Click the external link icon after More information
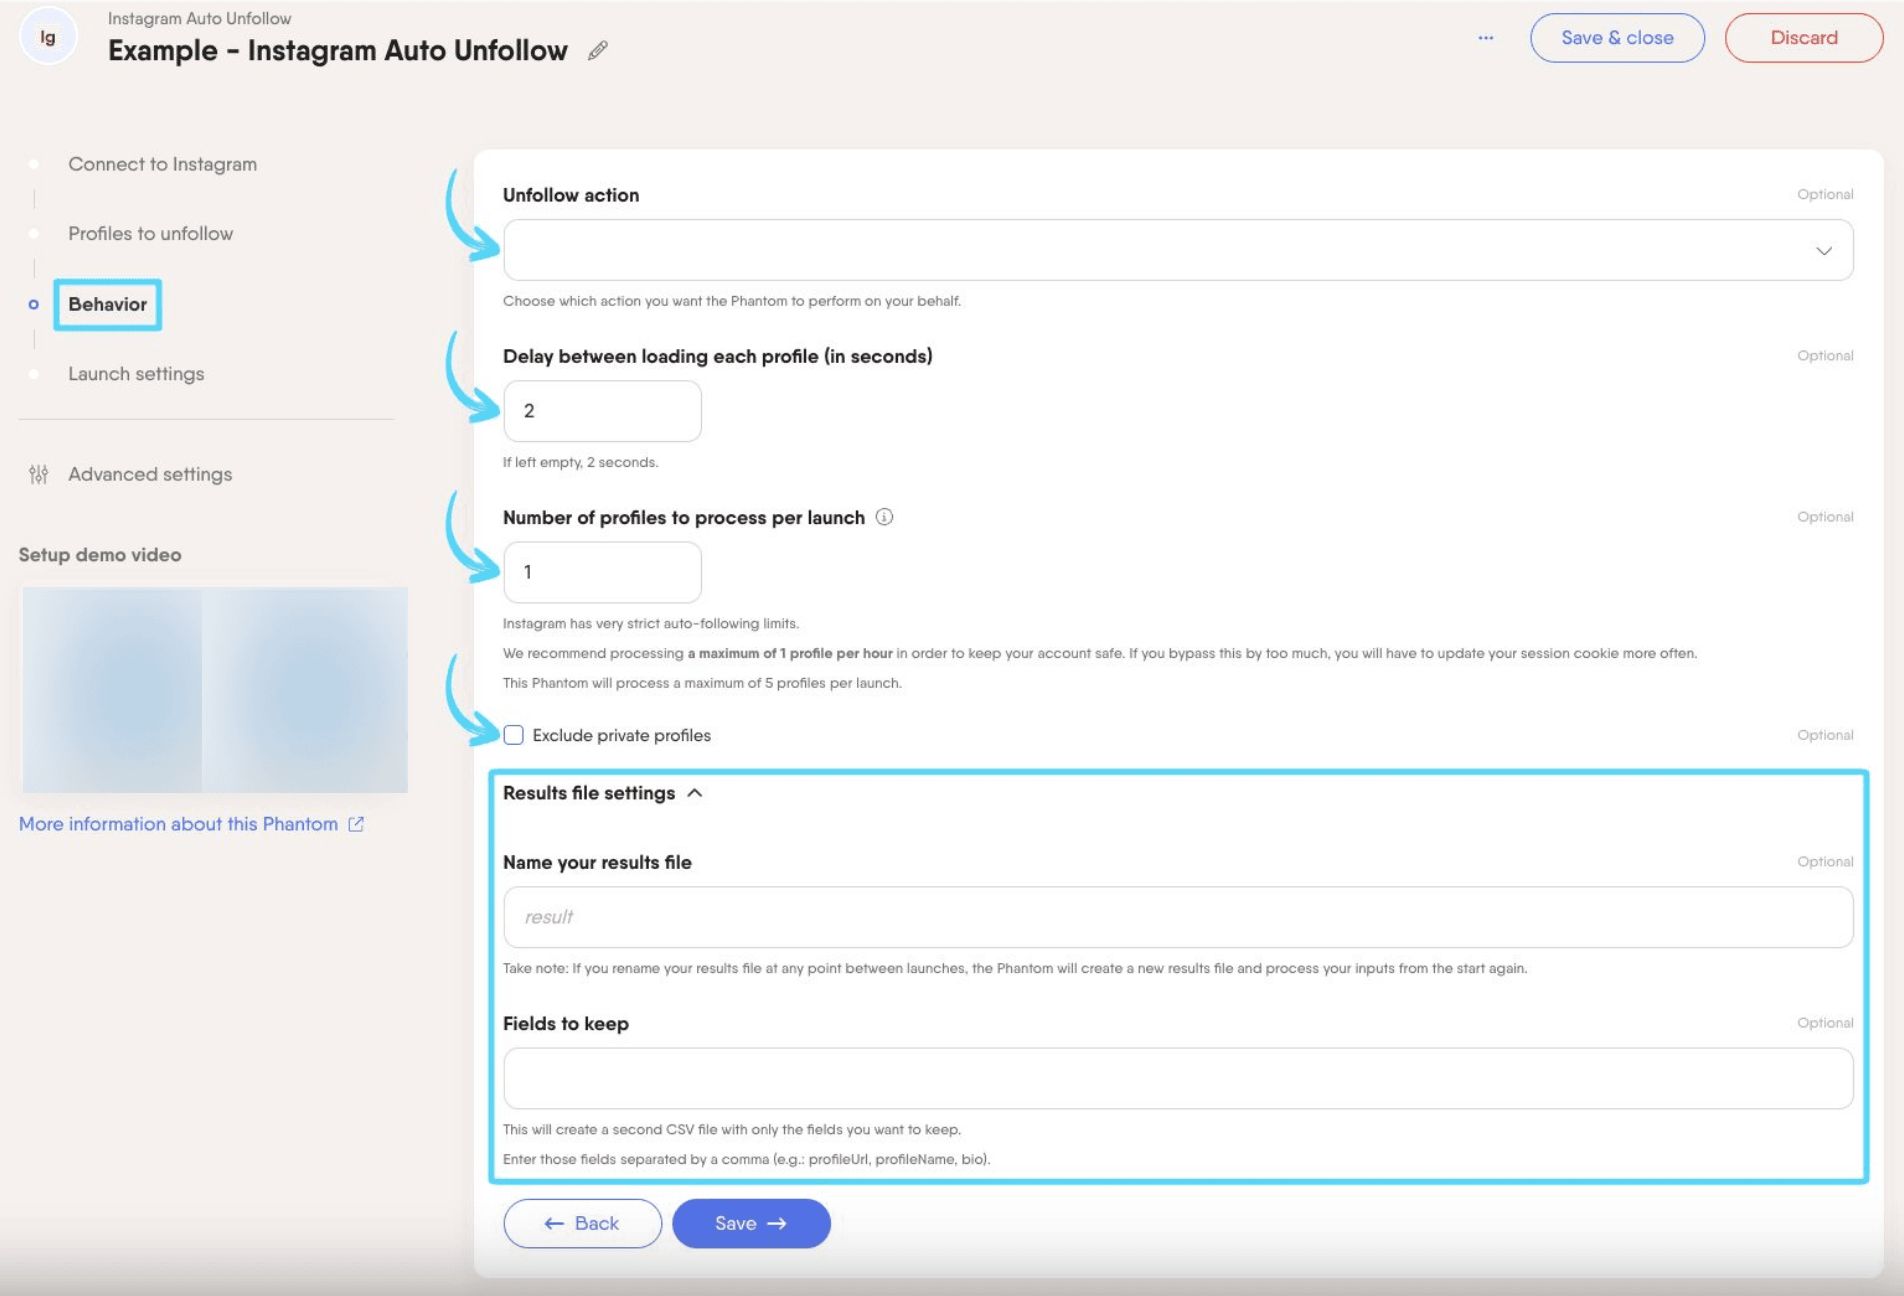 (356, 824)
